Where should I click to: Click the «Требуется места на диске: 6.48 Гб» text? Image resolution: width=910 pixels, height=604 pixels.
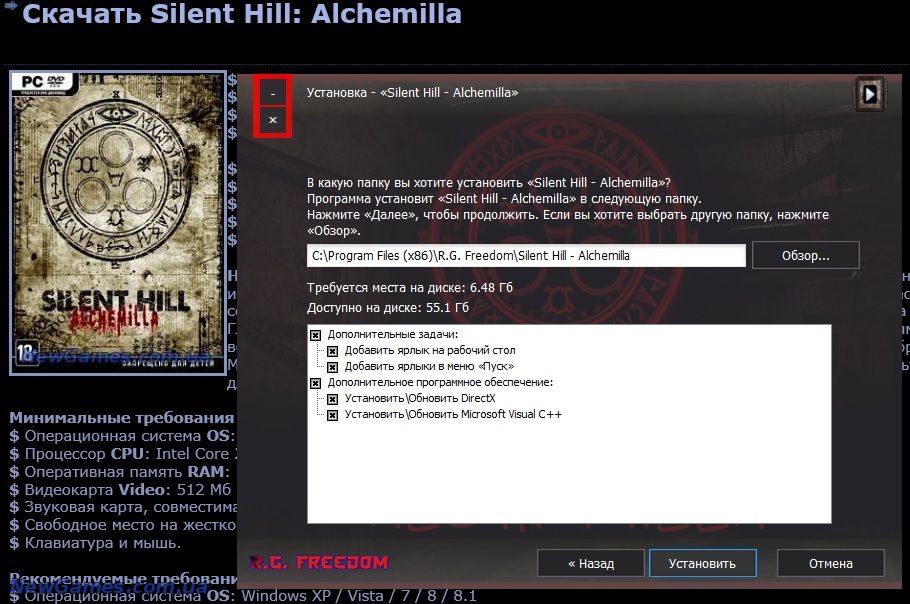(410, 288)
